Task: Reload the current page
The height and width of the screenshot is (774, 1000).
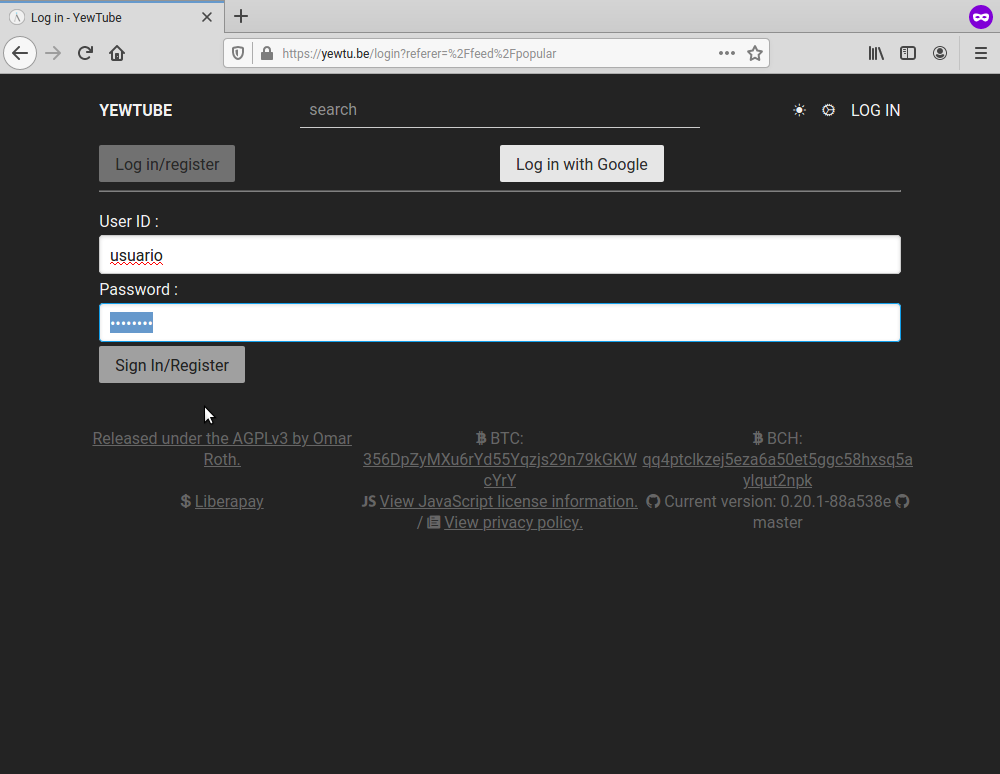Action: tap(85, 53)
